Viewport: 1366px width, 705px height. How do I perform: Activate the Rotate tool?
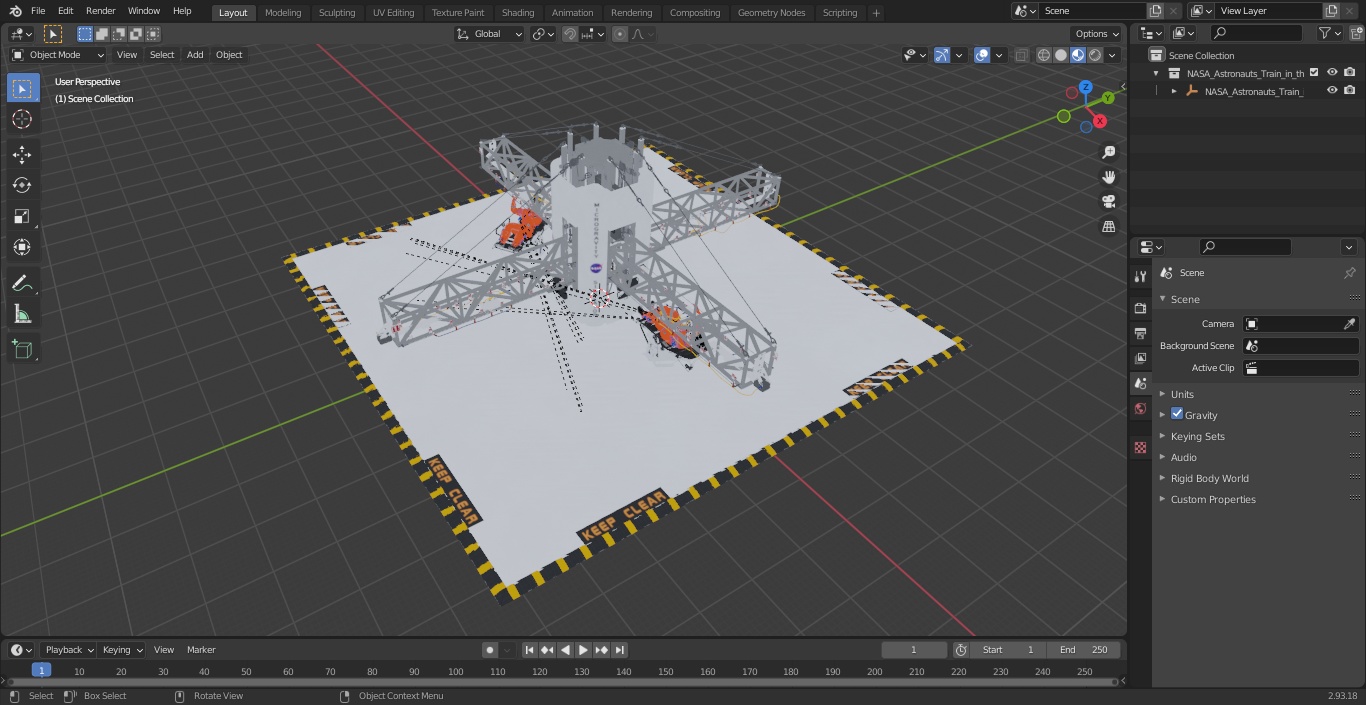pyautogui.click(x=22, y=185)
